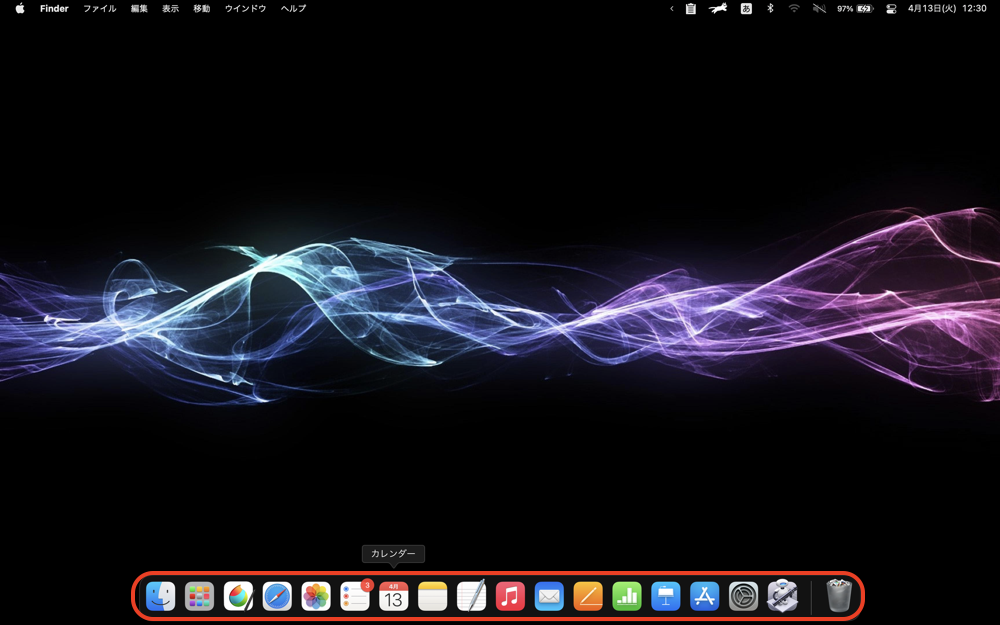
Task: Open the ウインドウ menu
Action: tap(244, 8)
